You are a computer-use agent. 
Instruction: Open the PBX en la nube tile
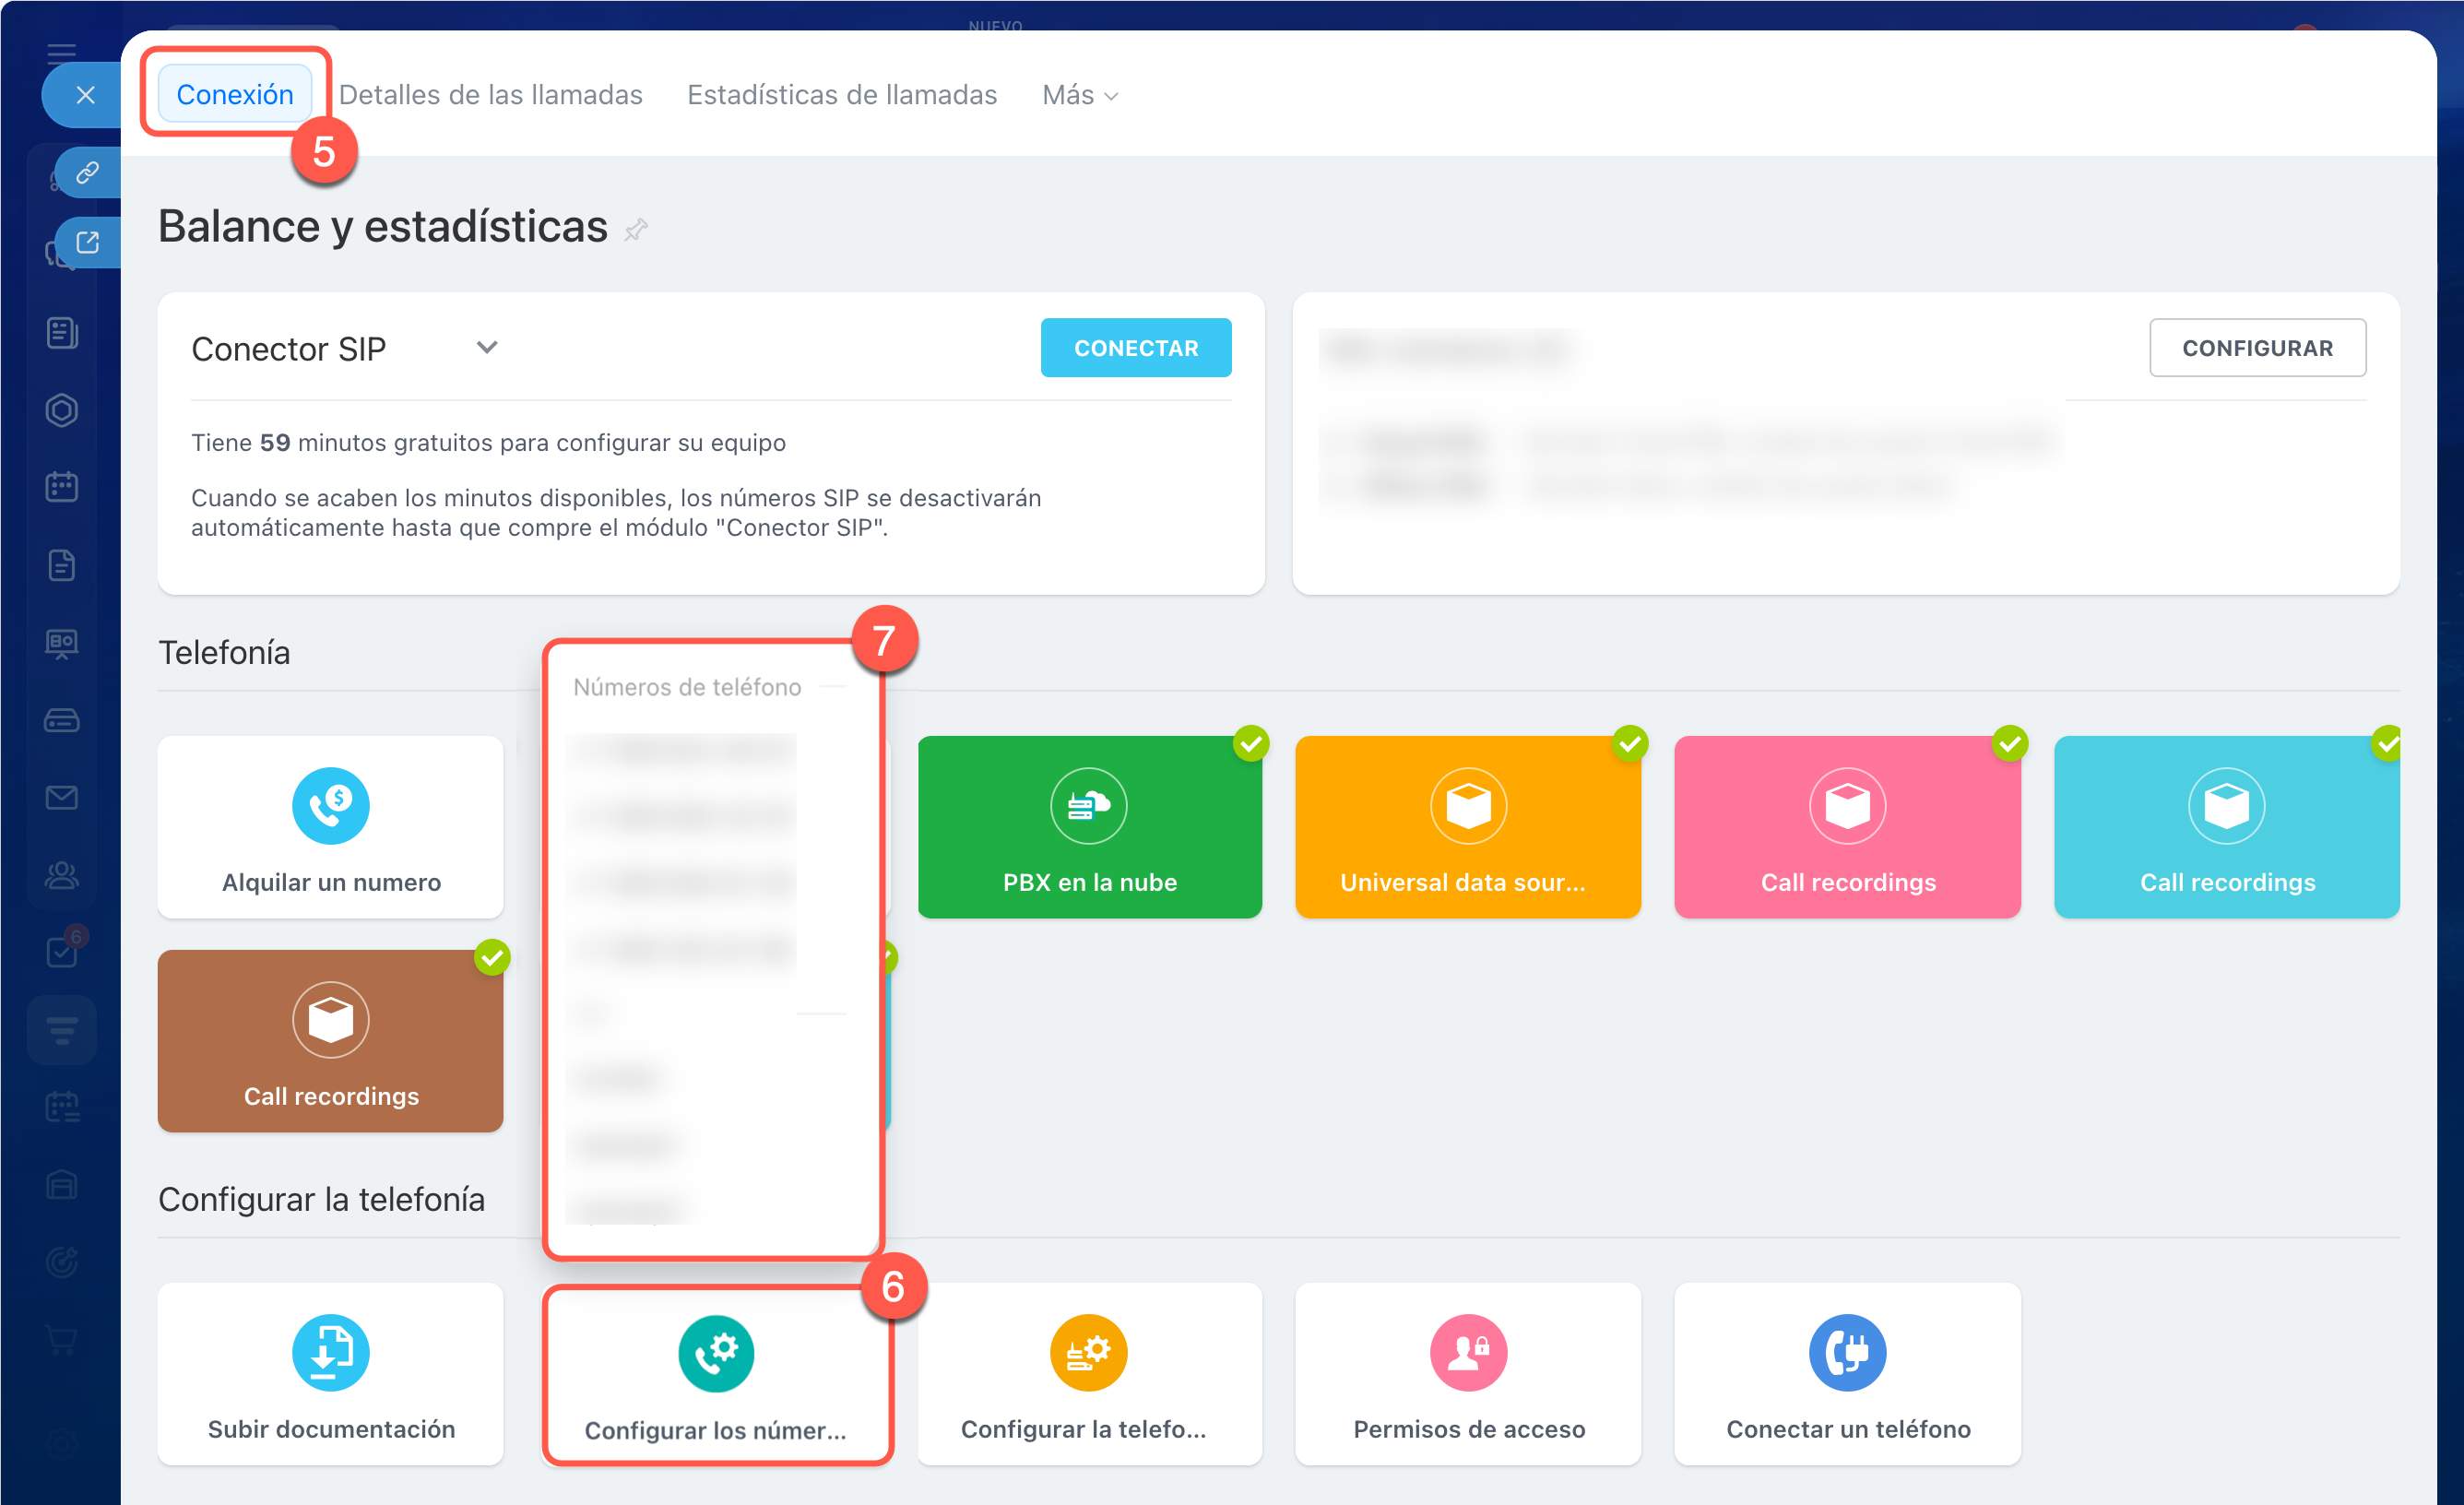click(x=1089, y=826)
